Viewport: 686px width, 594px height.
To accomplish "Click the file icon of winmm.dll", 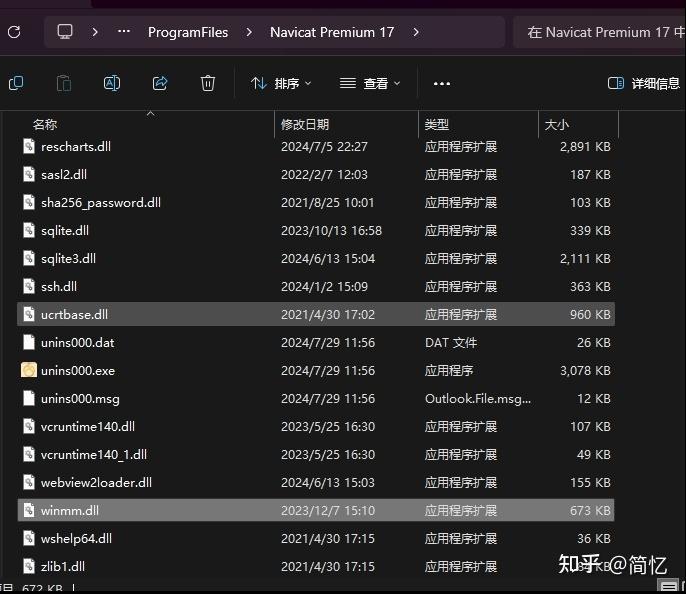I will pyautogui.click(x=29, y=510).
